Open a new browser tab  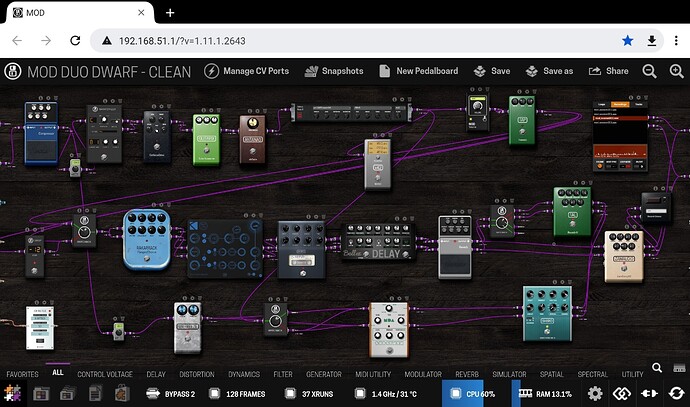170,13
